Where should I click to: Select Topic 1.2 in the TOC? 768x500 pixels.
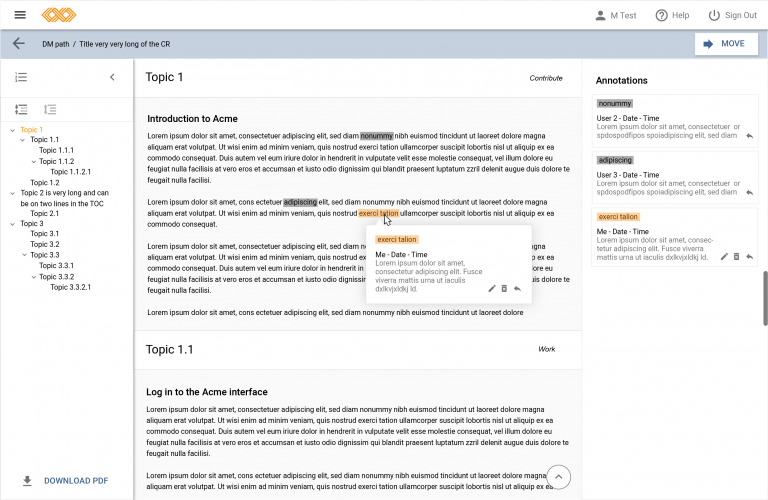click(x=45, y=183)
